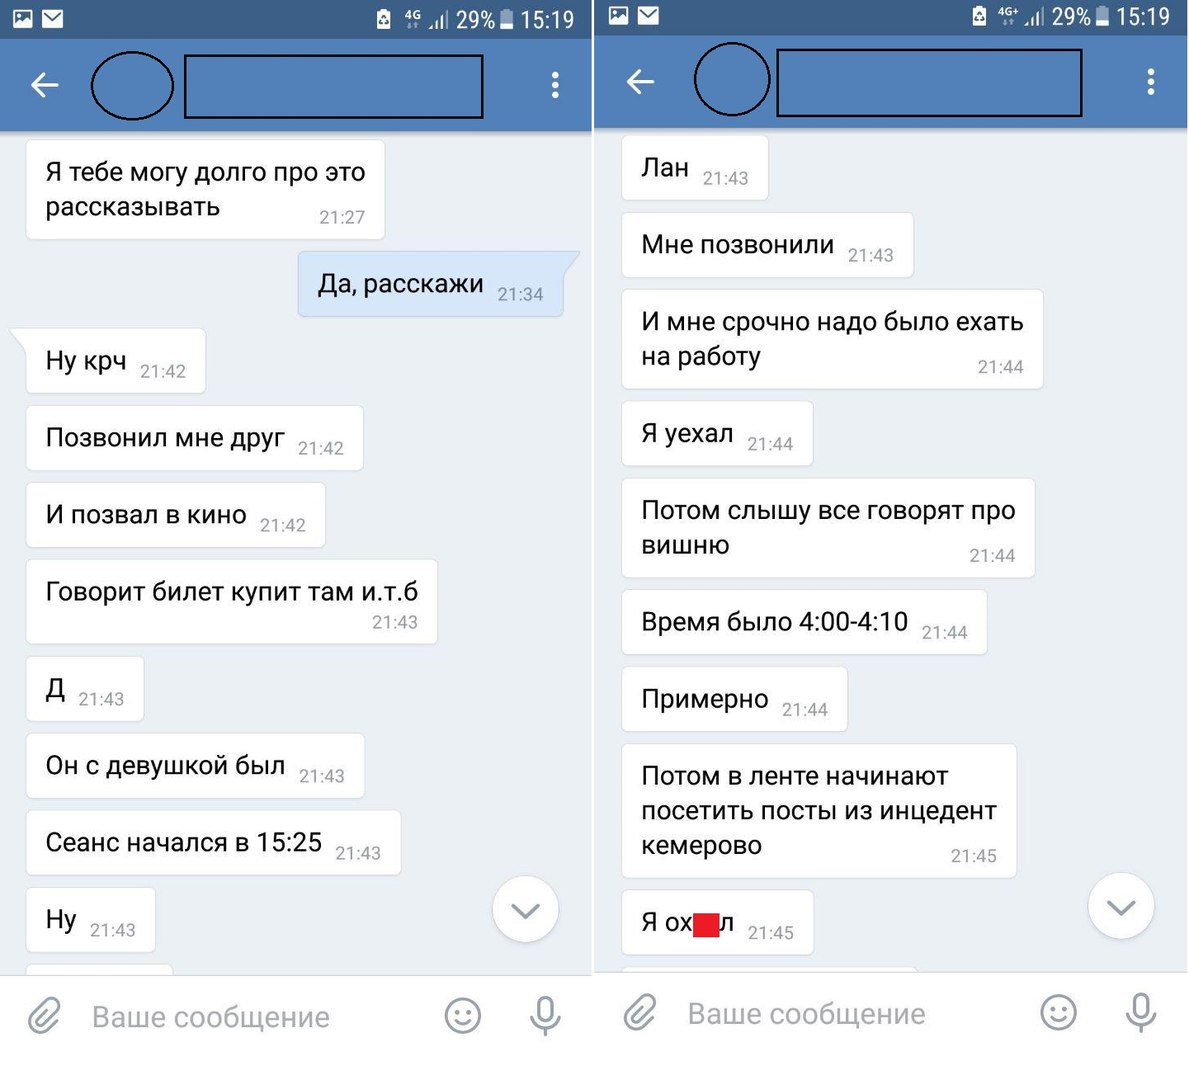
Task: Tap the contact name header in the right chat
Action: click(929, 83)
